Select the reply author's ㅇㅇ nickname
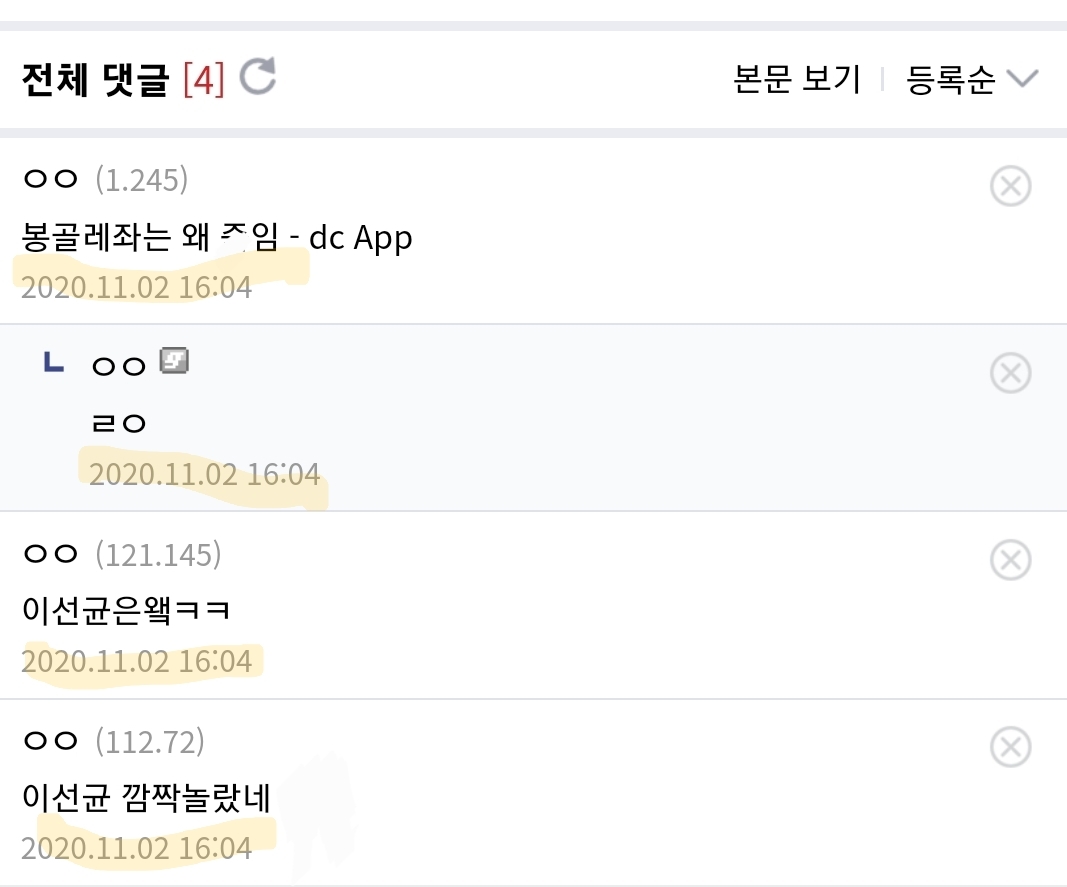This screenshot has height=887, width=1067. tap(119, 366)
